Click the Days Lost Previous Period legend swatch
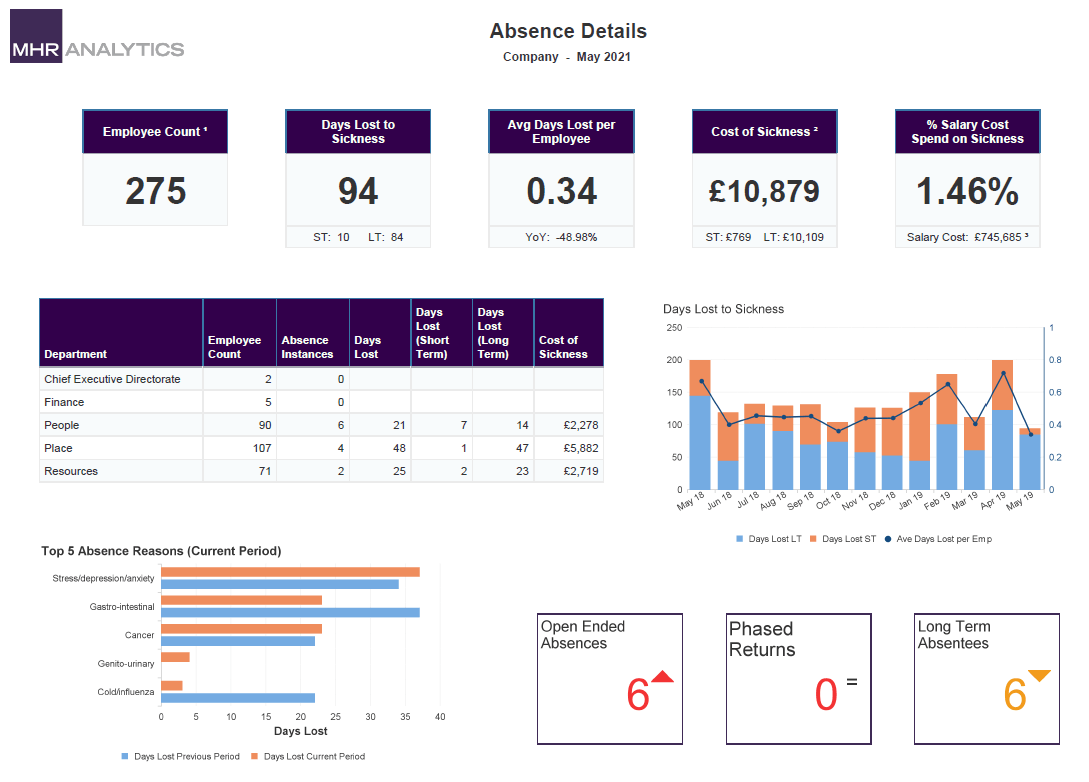1089x782 pixels. (x=125, y=757)
